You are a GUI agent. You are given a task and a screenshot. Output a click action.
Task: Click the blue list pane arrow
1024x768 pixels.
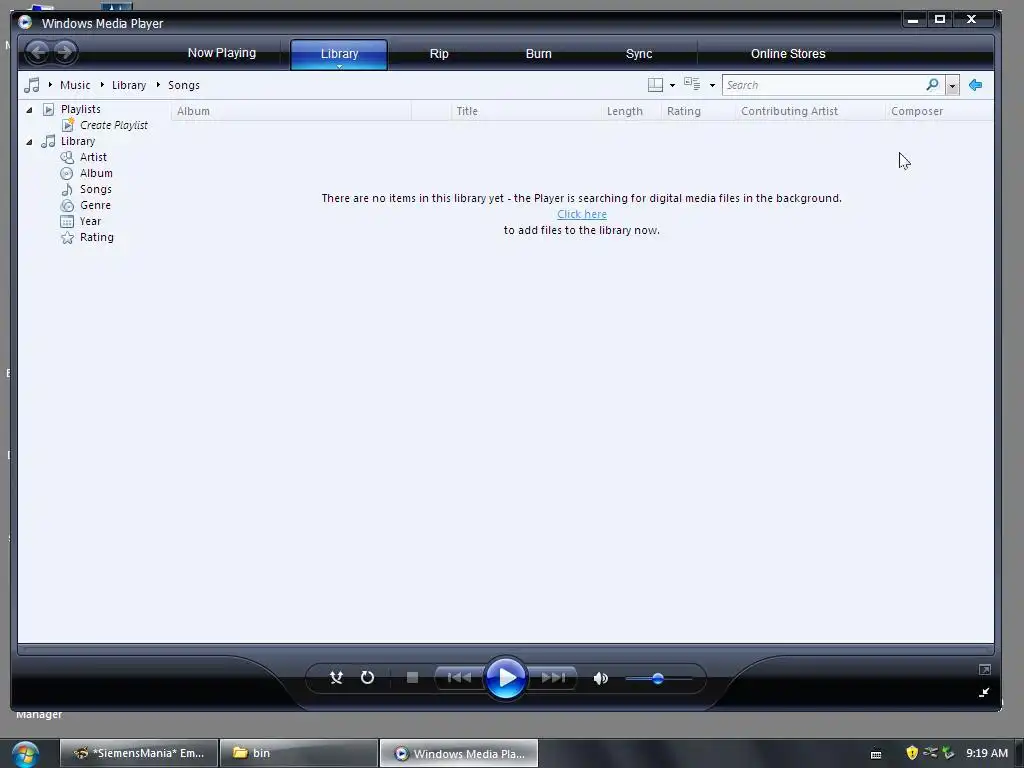click(x=976, y=85)
